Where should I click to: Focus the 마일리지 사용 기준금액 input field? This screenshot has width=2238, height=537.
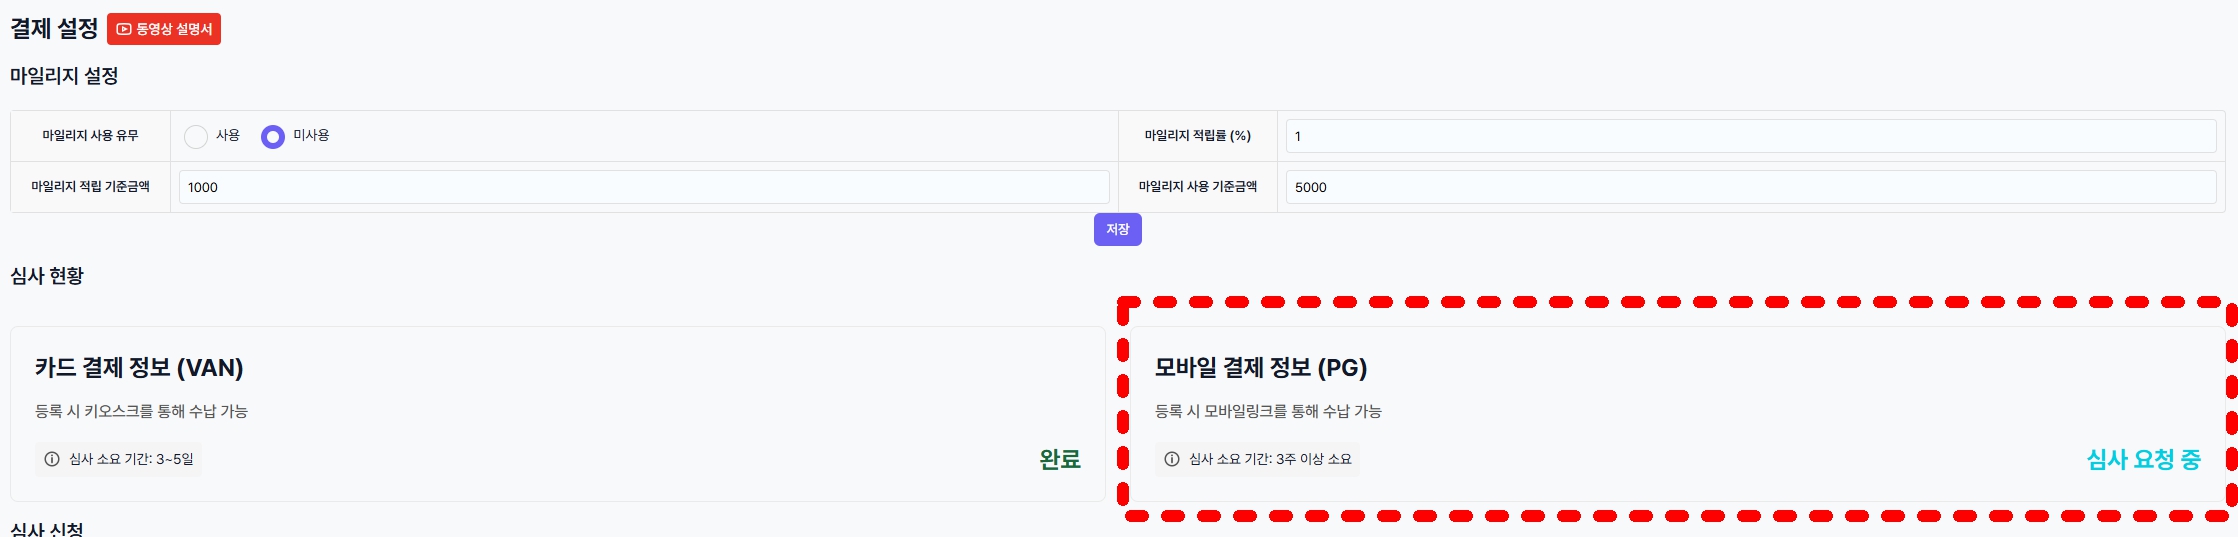[1751, 187]
